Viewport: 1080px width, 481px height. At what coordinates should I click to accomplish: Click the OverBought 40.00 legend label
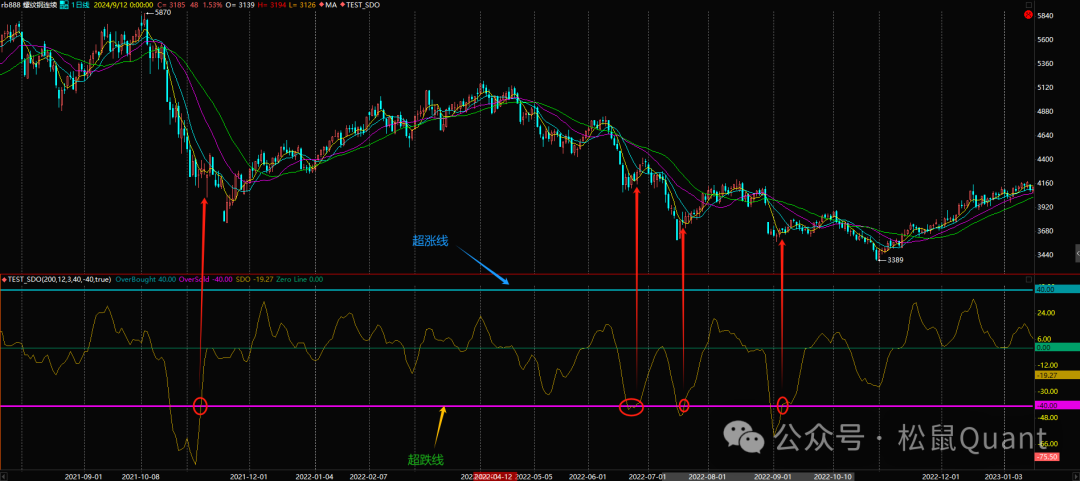tap(145, 279)
